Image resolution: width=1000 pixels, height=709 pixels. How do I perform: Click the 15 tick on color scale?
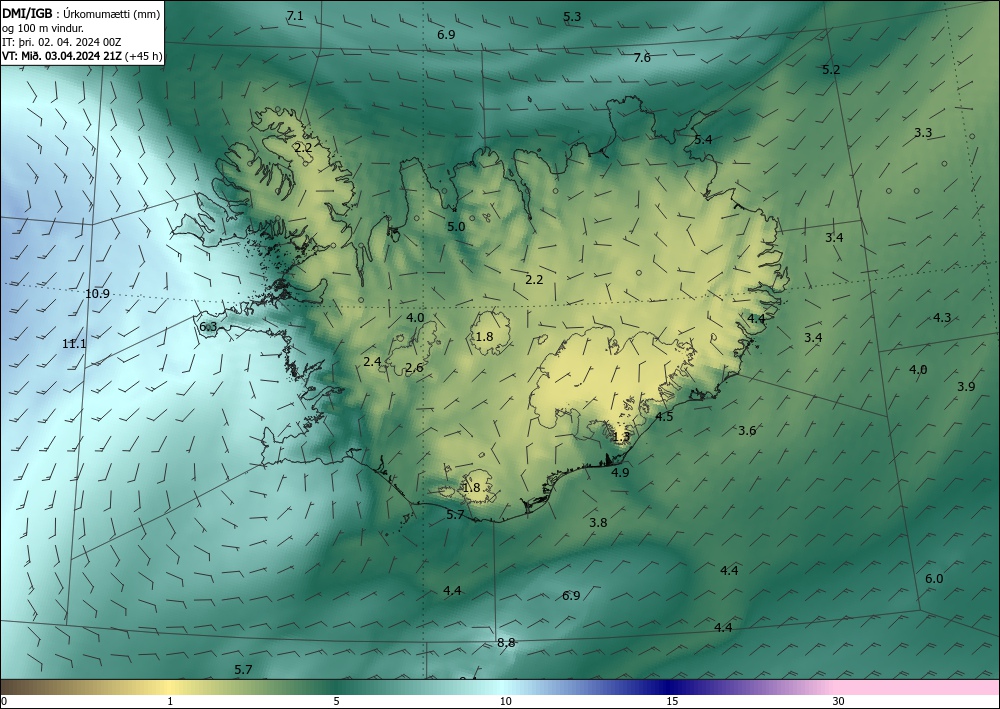click(672, 701)
